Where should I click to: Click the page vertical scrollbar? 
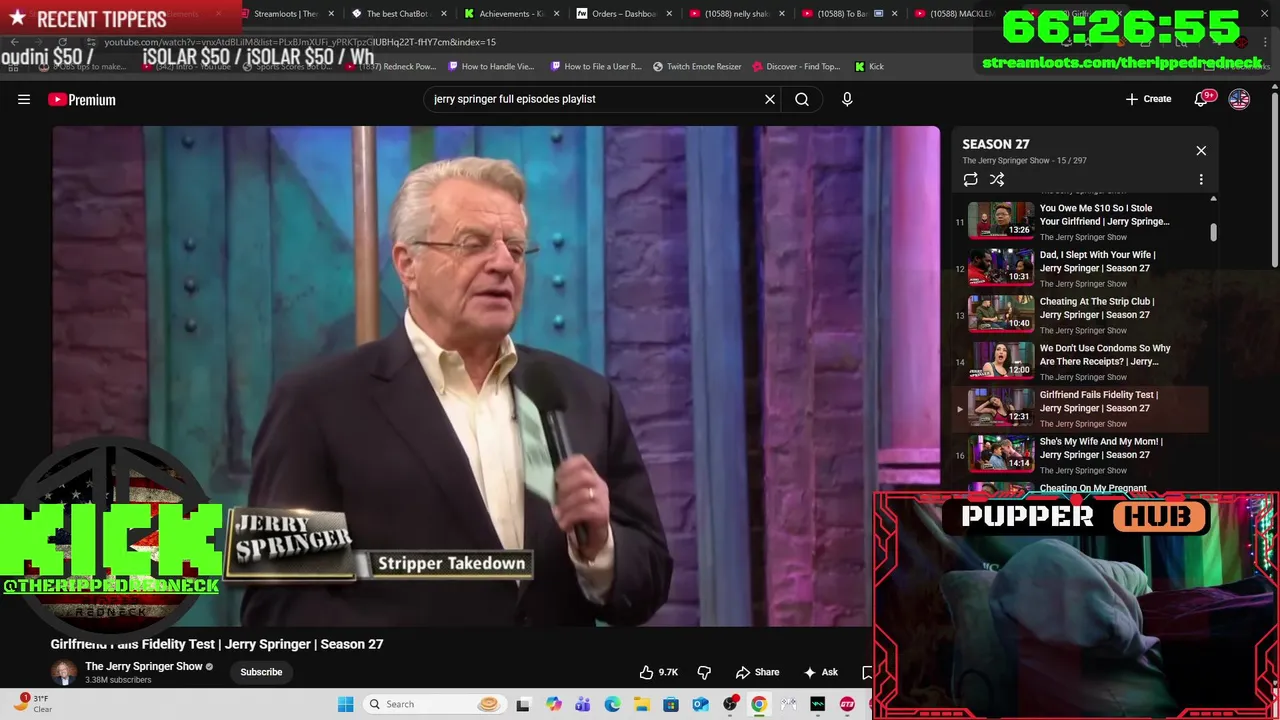[1274, 180]
